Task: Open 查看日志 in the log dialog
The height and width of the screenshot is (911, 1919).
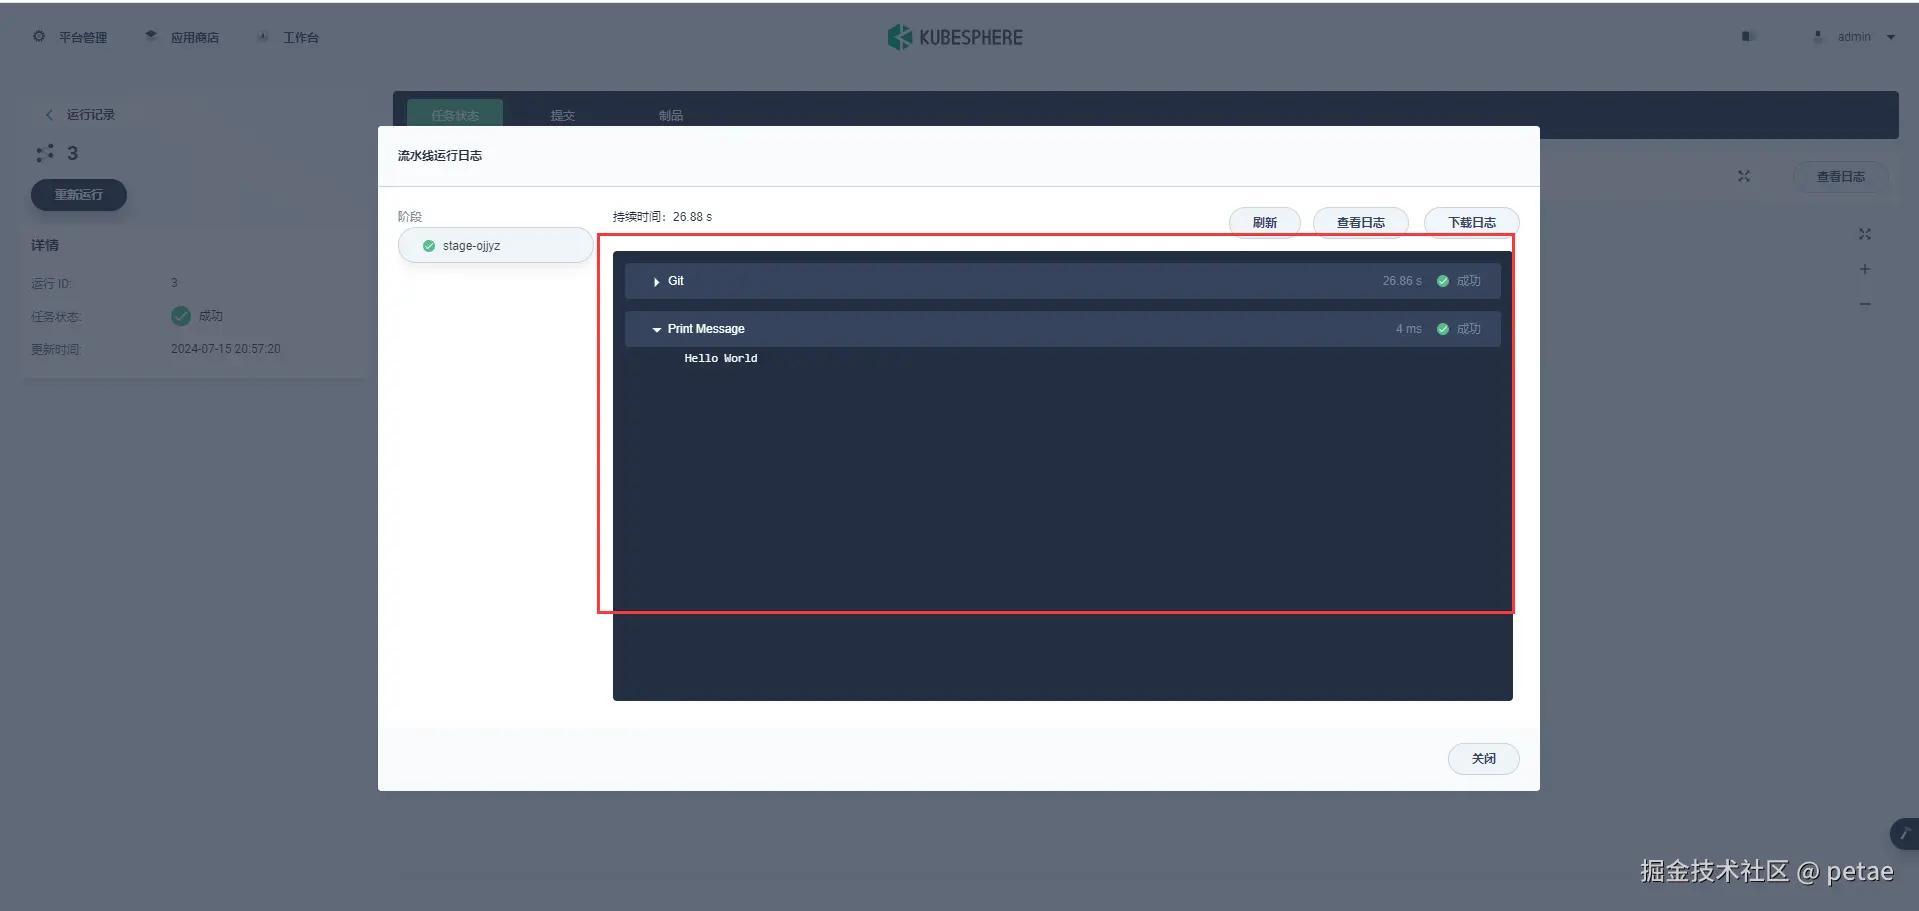Action: tap(1360, 222)
